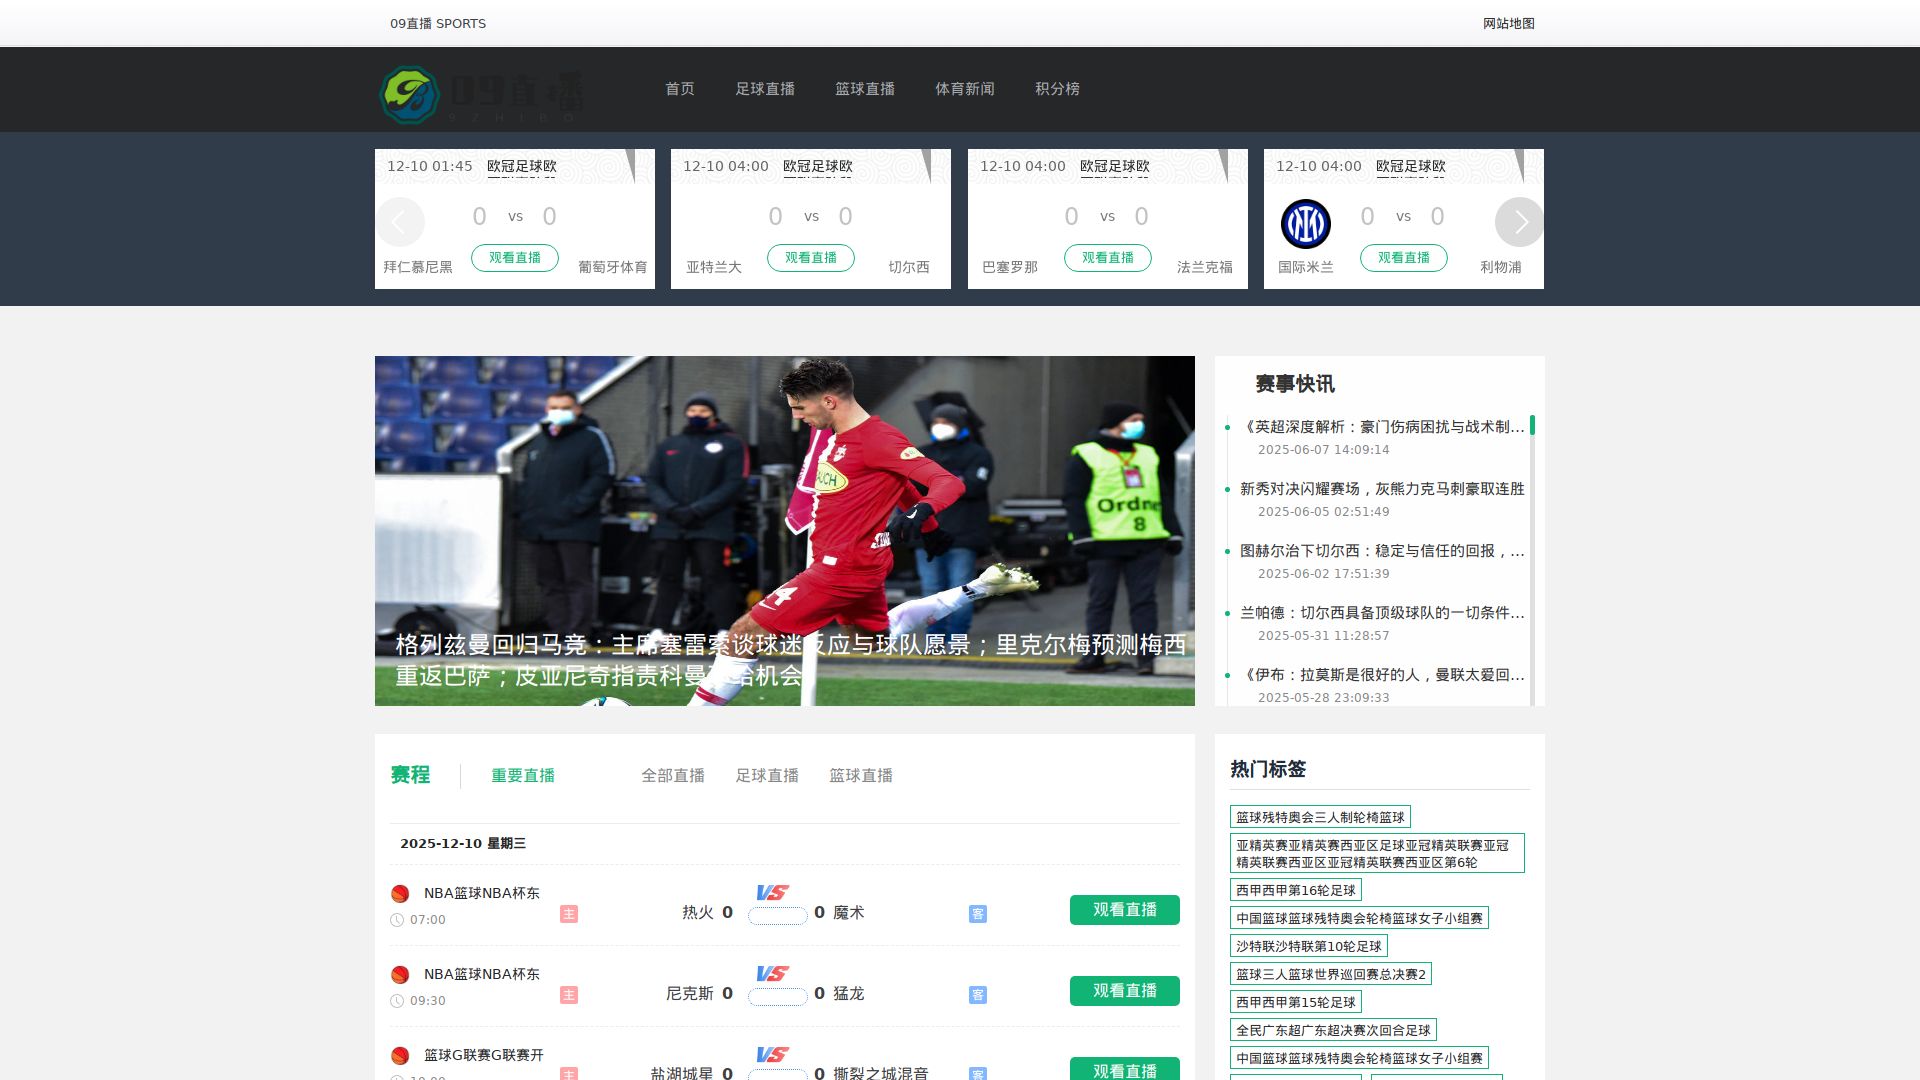Switch to the 篮球直播 schedule tab
1920x1080 pixels.
point(861,776)
